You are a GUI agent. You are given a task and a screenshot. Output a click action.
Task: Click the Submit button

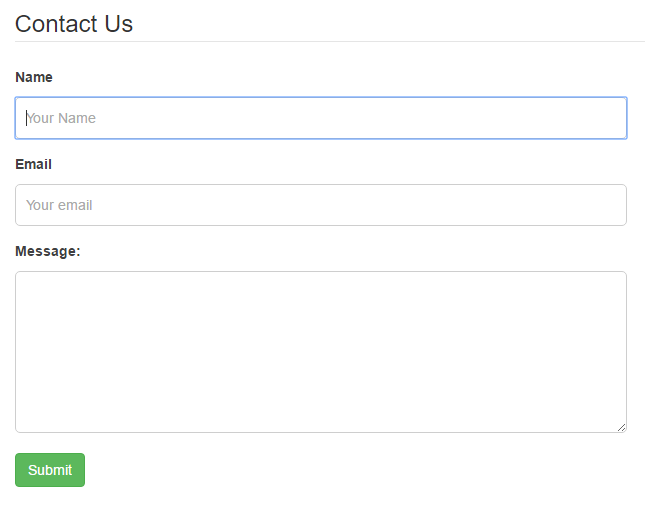point(50,470)
